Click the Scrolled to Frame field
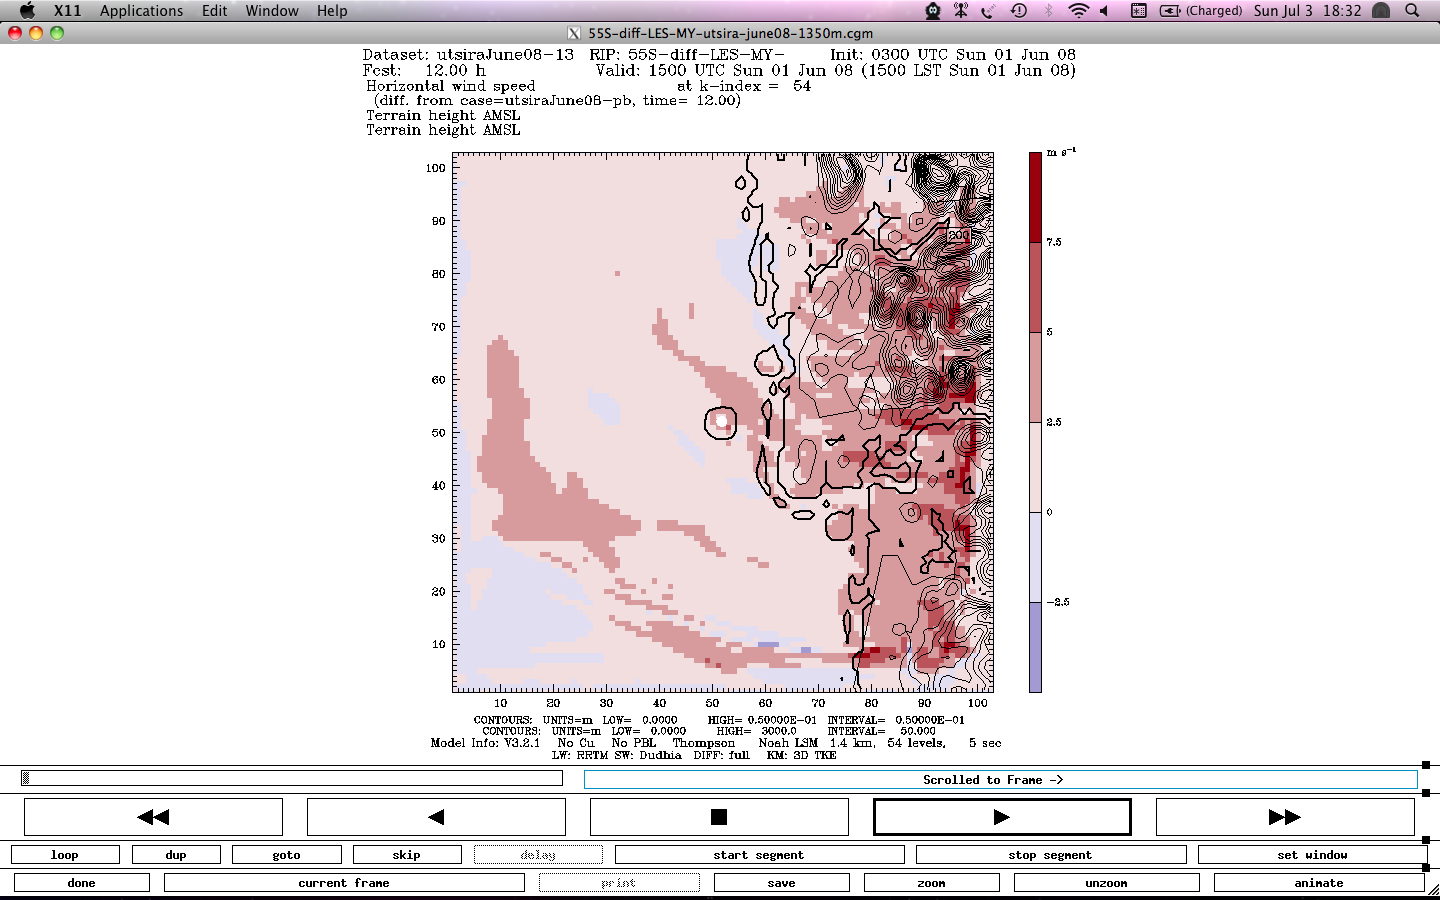The image size is (1440, 900). pos(1000,780)
